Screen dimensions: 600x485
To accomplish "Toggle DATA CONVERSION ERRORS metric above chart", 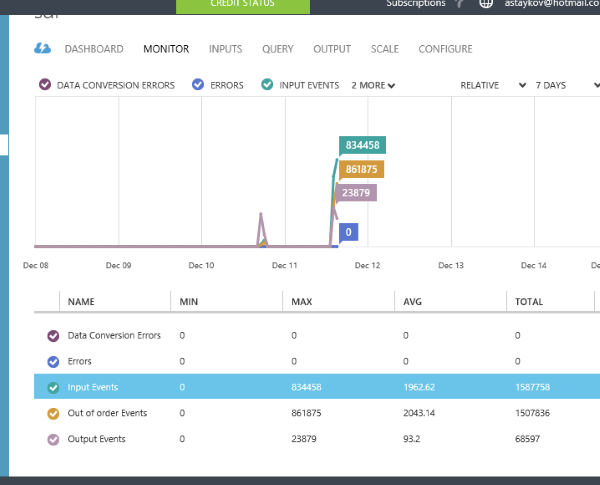I will 45,84.
